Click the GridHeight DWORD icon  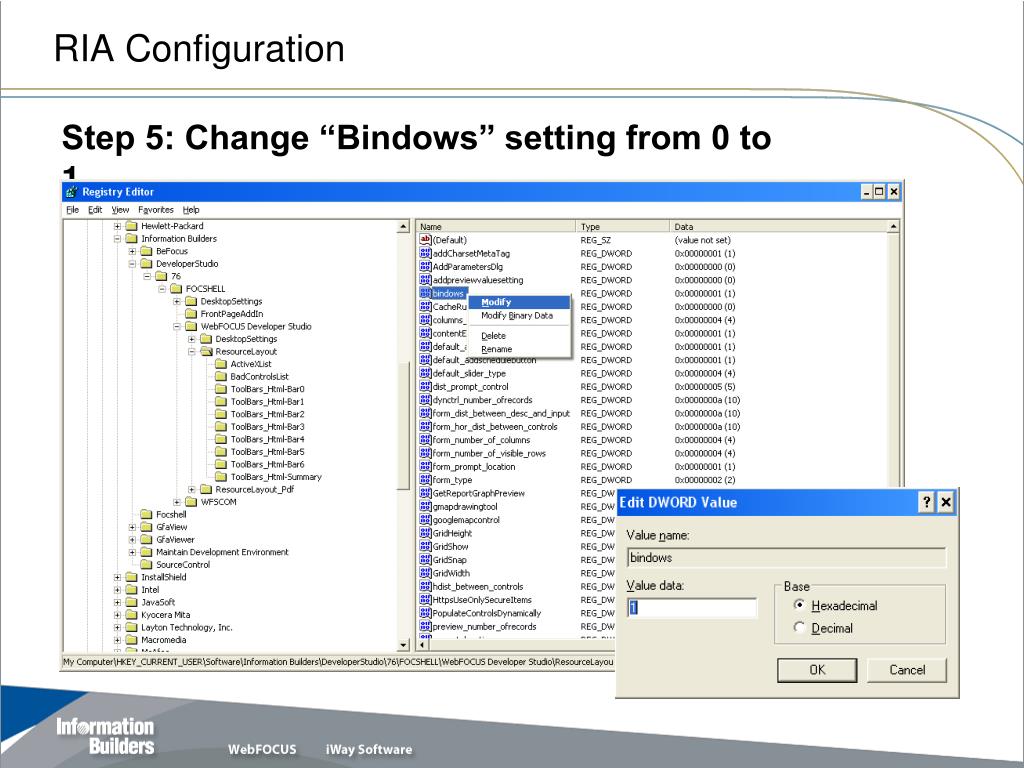tap(425, 533)
